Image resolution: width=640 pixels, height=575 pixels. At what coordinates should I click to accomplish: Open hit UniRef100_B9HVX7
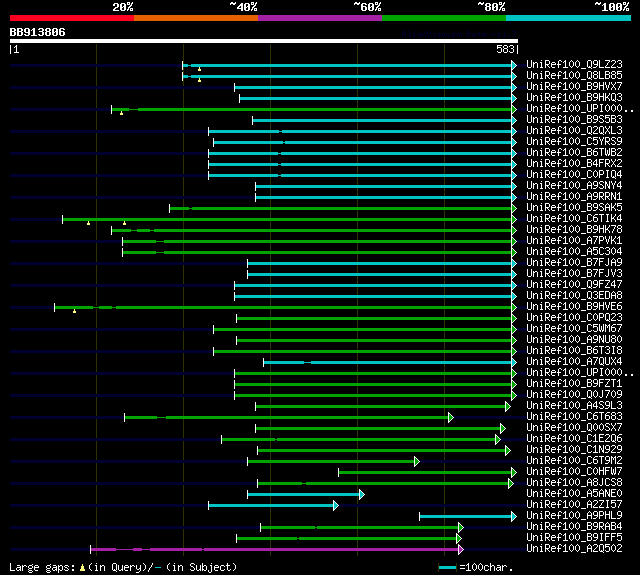click(x=574, y=86)
